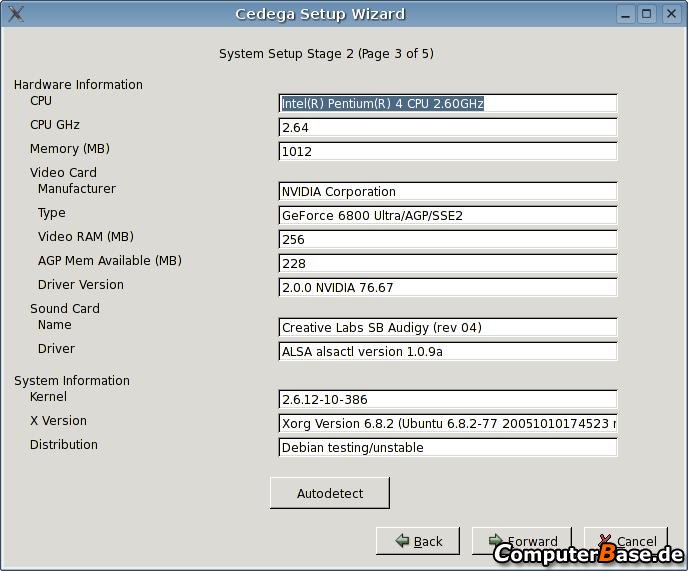
Task: Select the Driver Version field
Action: click(448, 287)
